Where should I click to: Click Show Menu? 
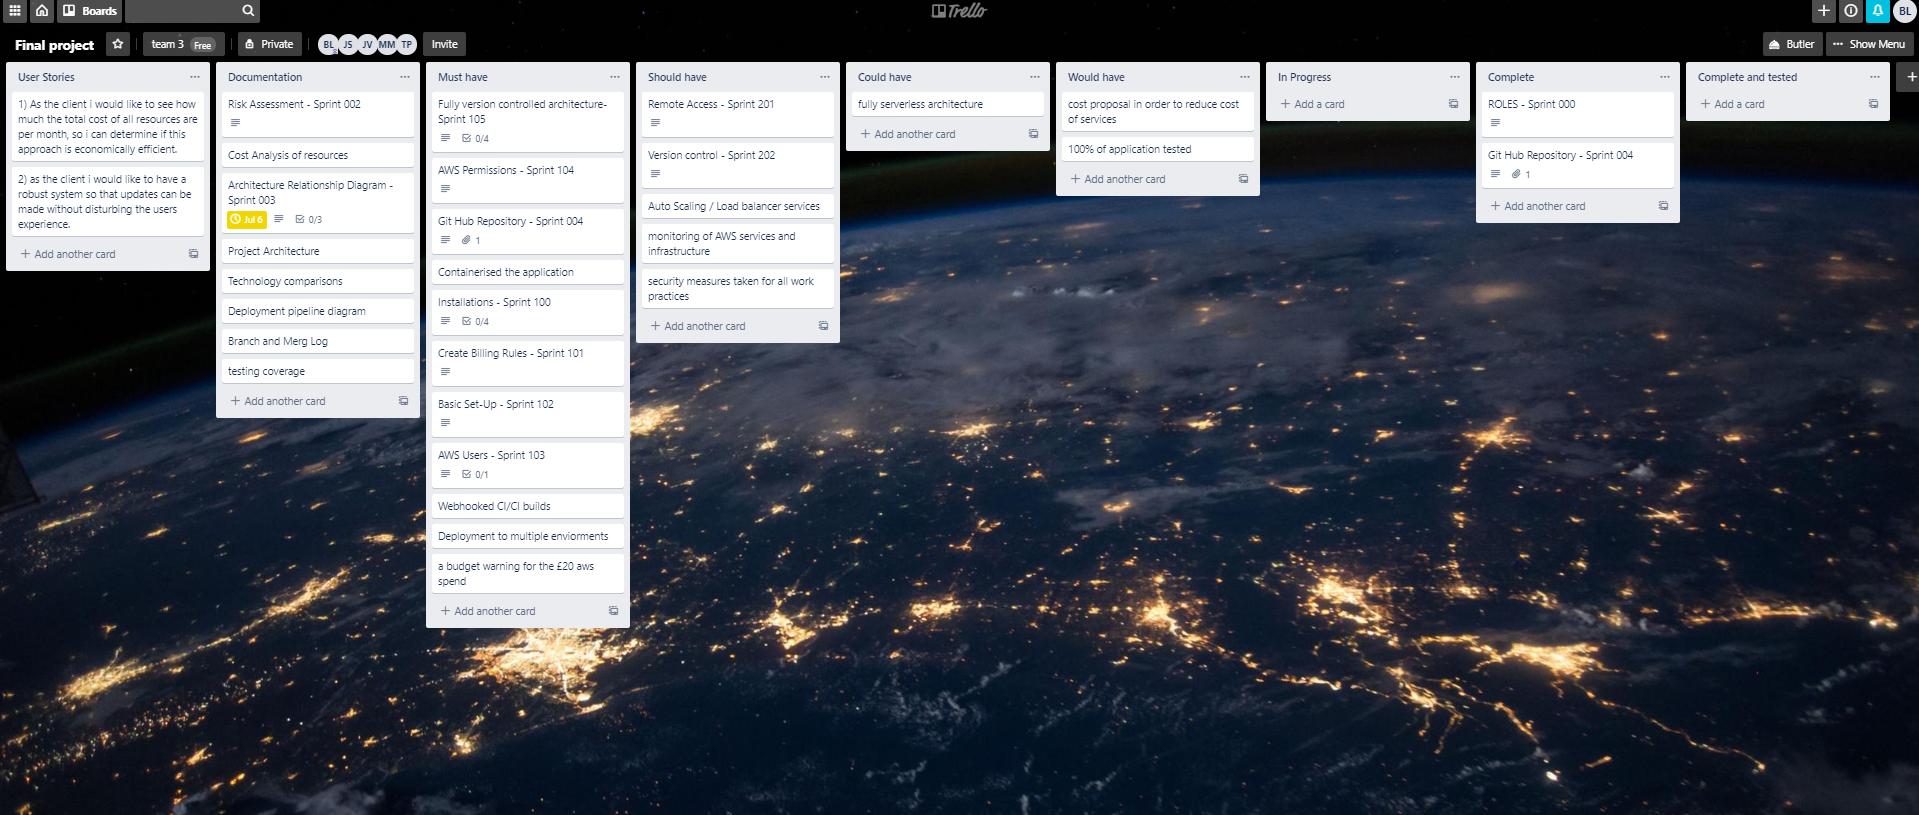1869,44
